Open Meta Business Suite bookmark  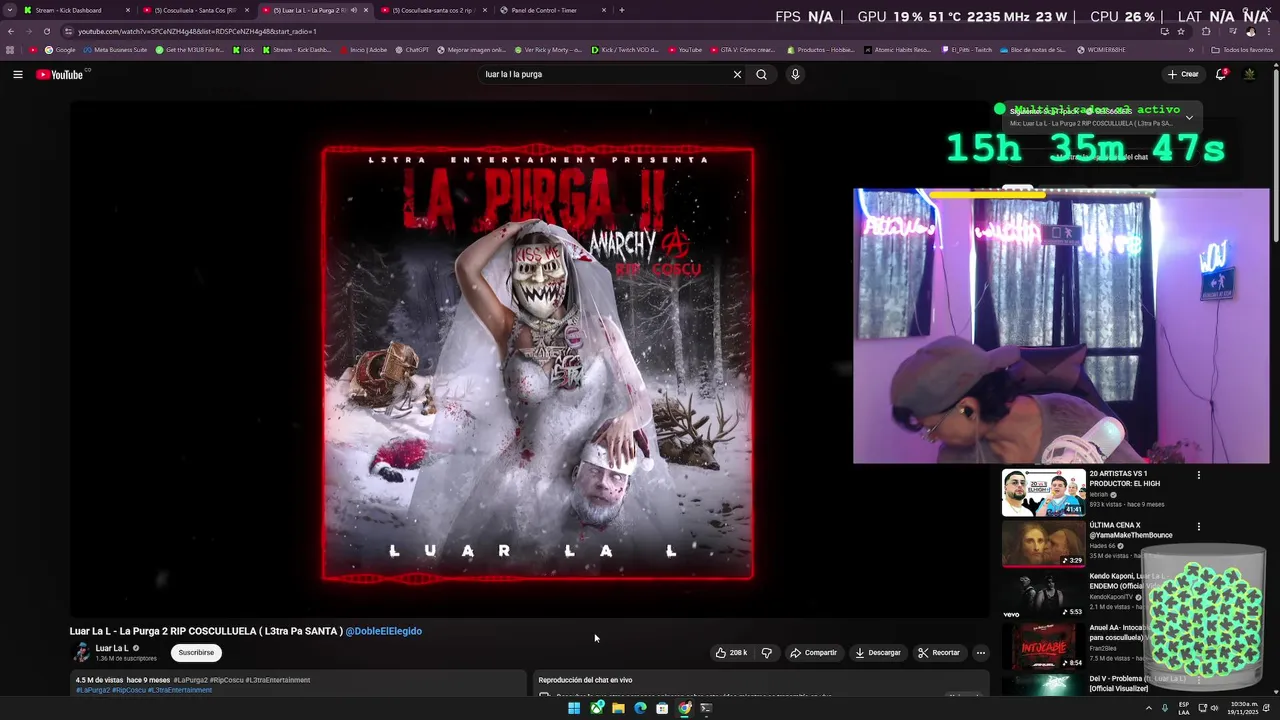pyautogui.click(x=115, y=49)
